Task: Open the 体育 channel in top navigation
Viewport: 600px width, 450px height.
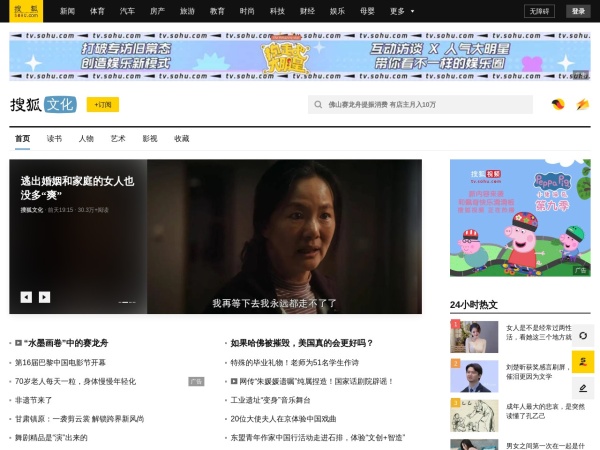Action: coord(97,11)
